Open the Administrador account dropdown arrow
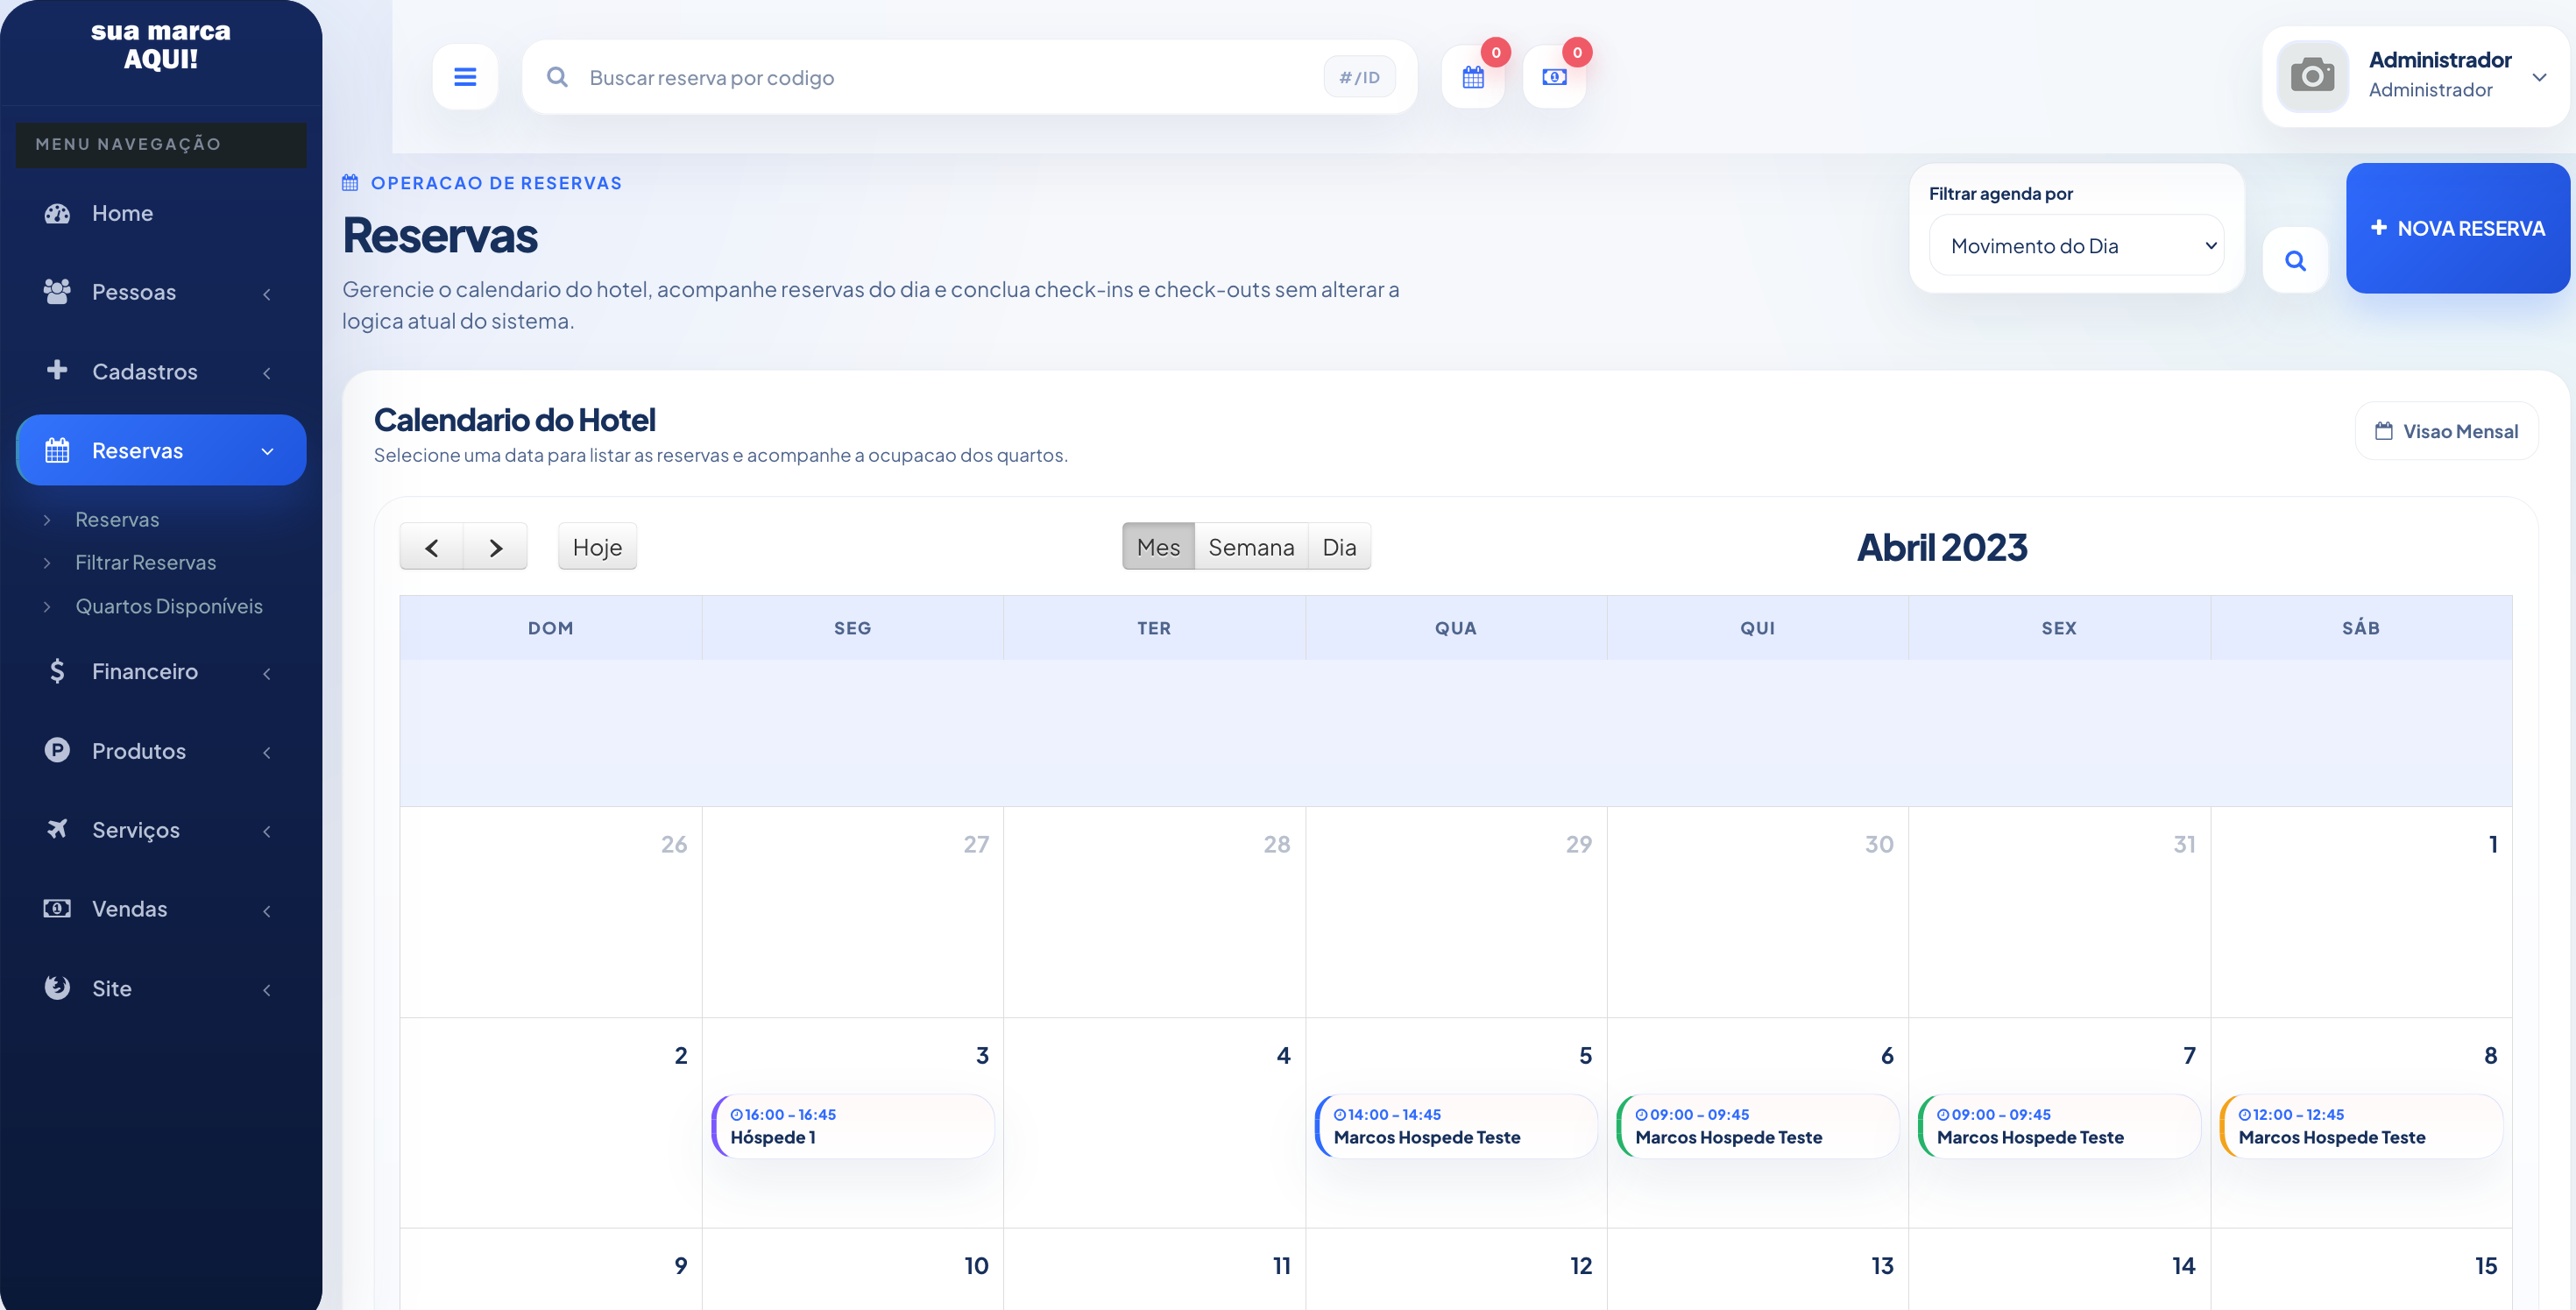The image size is (2576, 1310). point(2540,77)
